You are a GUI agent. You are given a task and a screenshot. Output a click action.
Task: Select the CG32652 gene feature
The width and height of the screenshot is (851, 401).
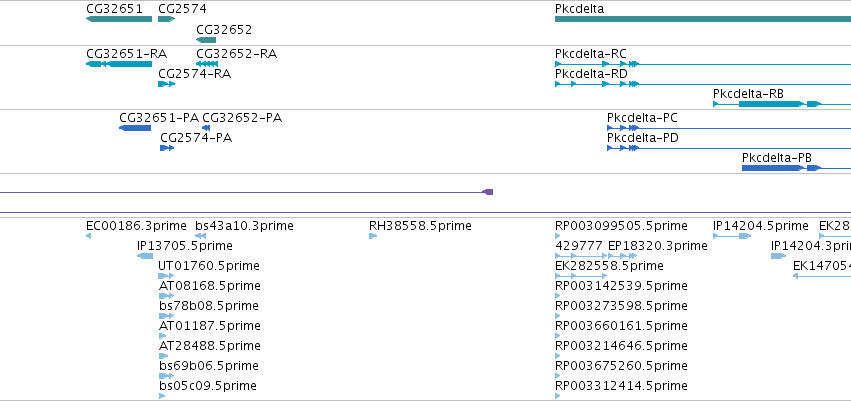[206, 40]
